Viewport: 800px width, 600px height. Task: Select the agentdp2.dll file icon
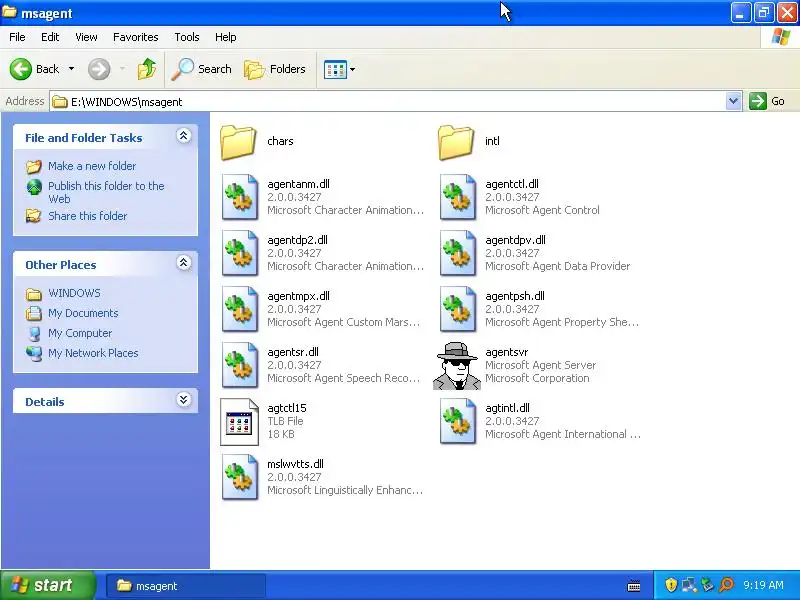coord(240,253)
